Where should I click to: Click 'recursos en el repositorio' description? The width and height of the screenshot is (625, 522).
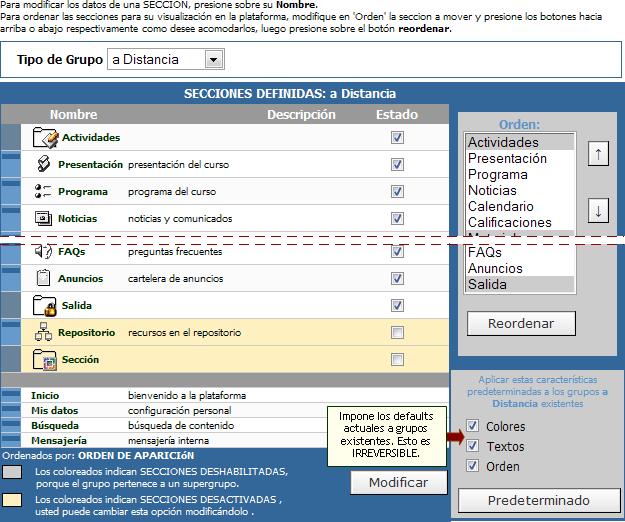pos(185,332)
